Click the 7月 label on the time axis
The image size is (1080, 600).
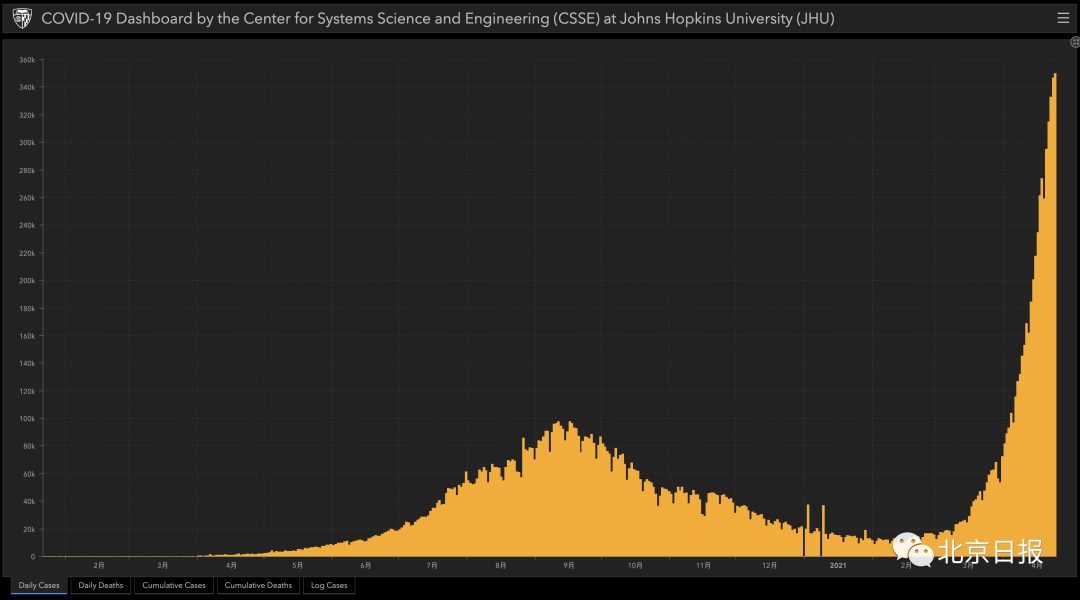point(432,565)
